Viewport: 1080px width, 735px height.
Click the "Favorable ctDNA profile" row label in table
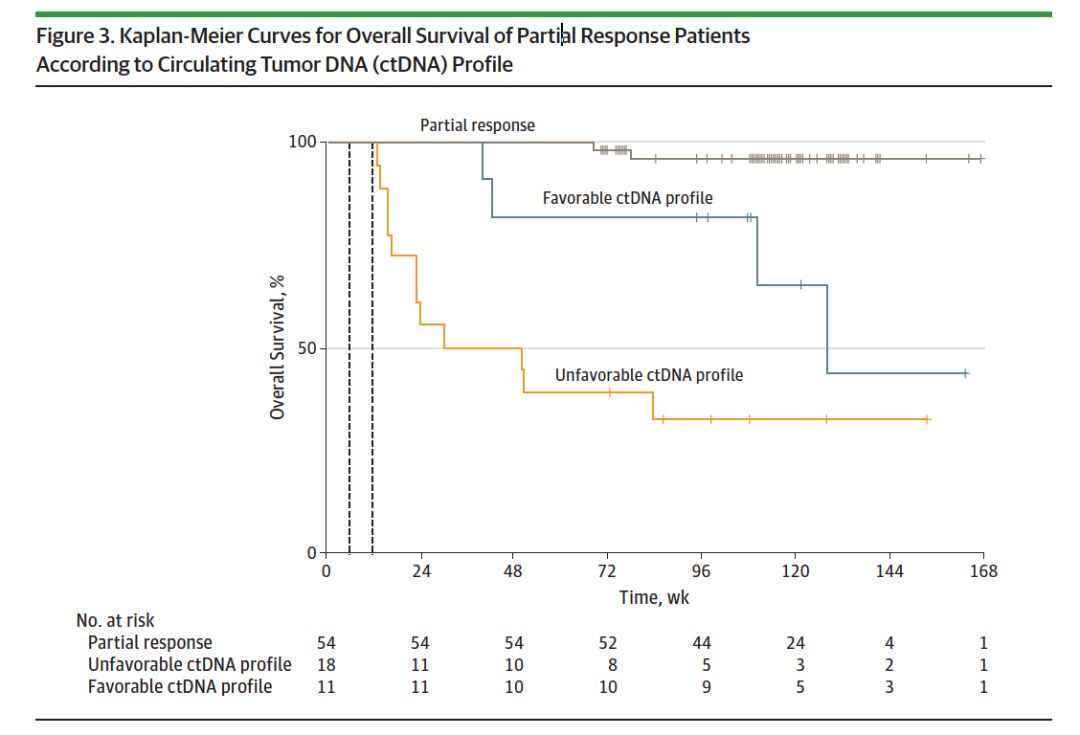(179, 687)
